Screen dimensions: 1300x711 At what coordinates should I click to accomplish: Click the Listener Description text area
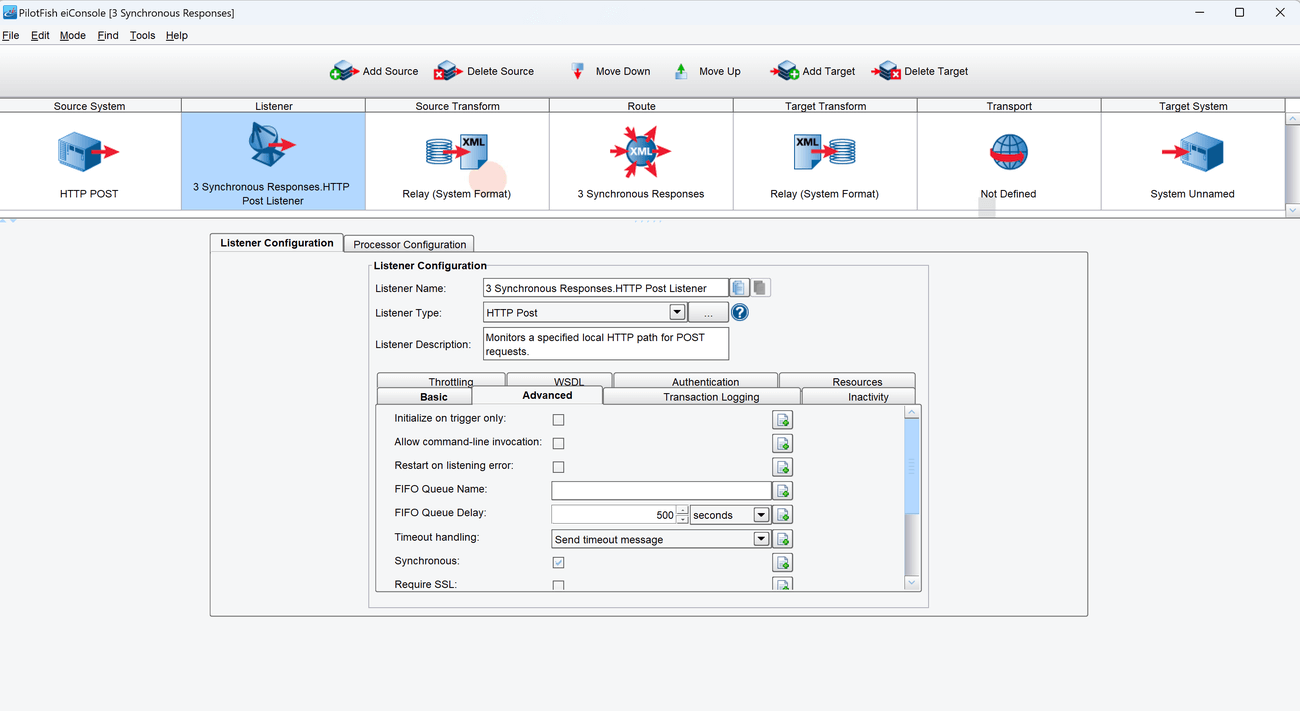(x=606, y=344)
